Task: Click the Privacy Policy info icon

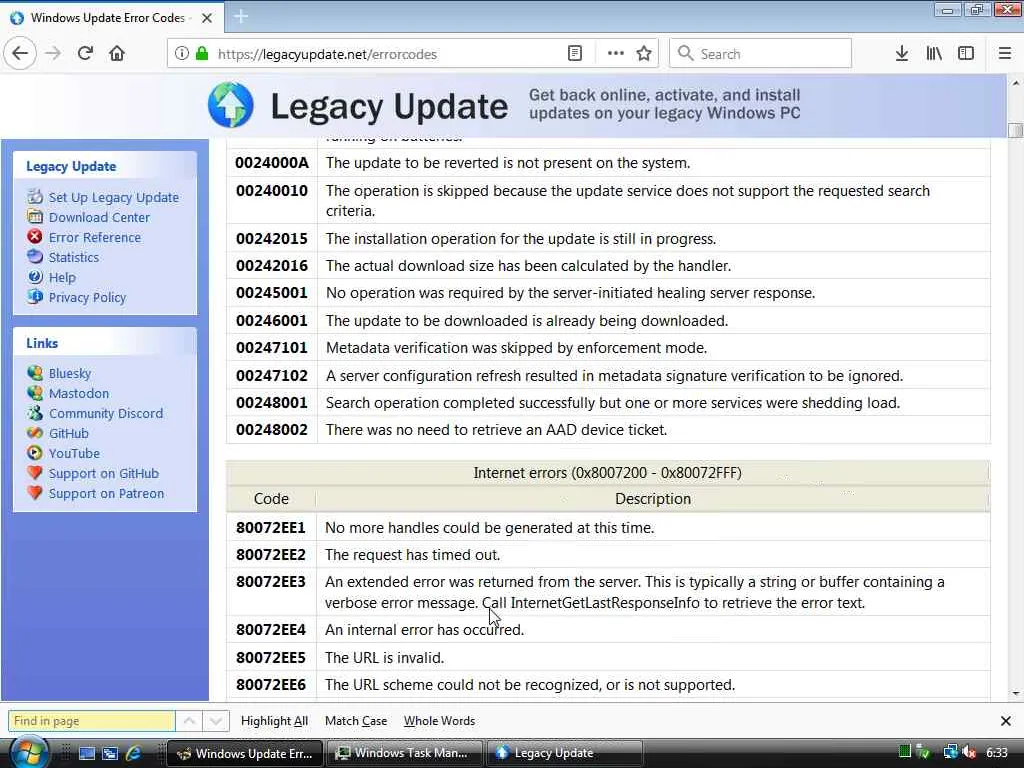Action: click(35, 296)
